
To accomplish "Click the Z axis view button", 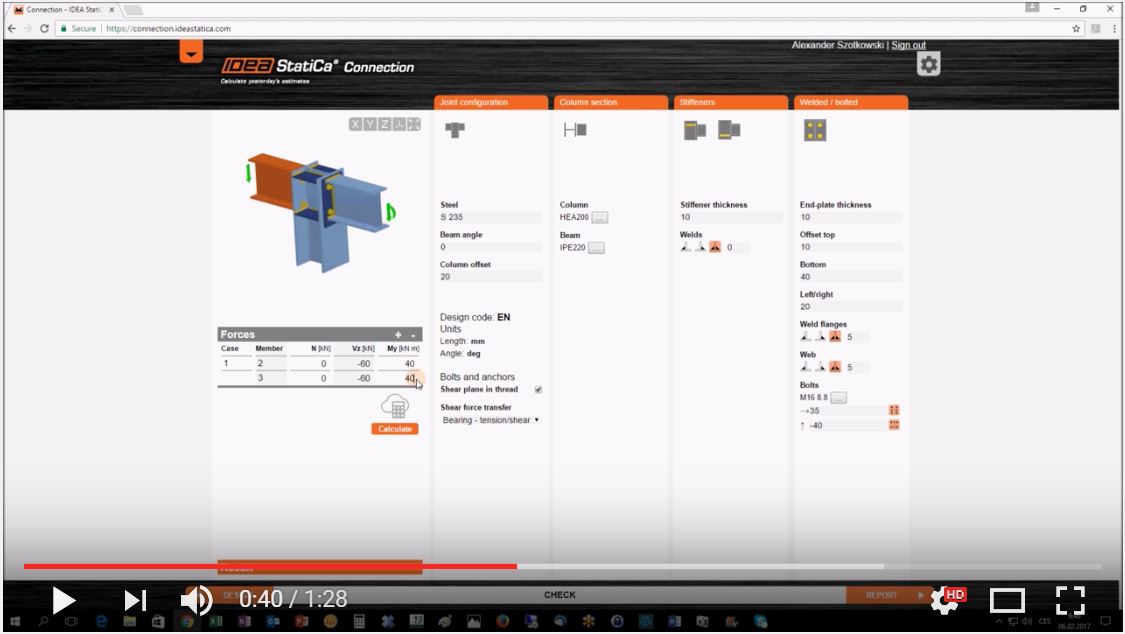I will [385, 124].
